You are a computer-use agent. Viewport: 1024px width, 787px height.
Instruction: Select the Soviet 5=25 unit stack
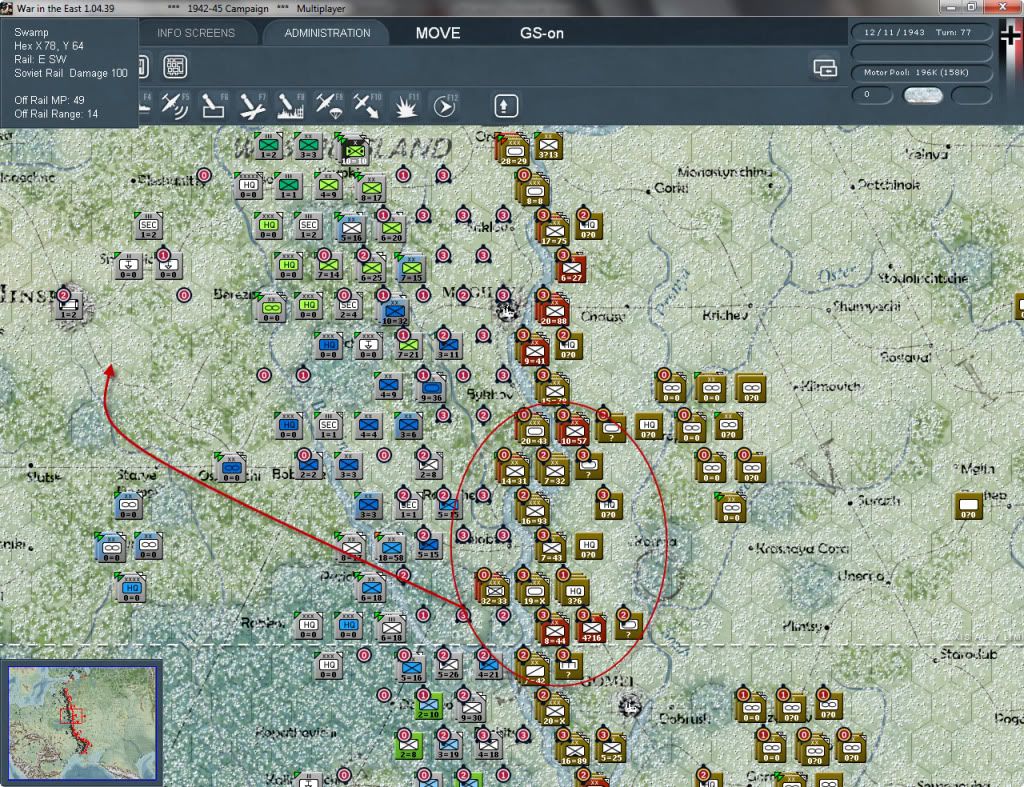pyautogui.click(x=611, y=748)
